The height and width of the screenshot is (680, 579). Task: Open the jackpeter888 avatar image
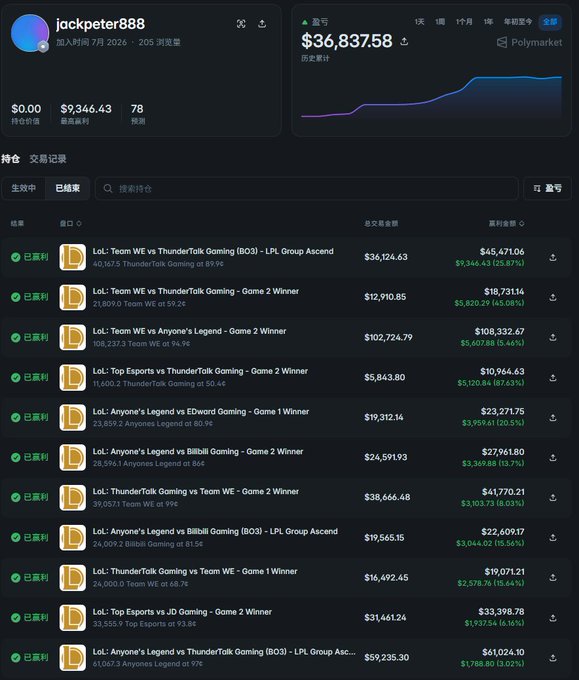click(29, 33)
